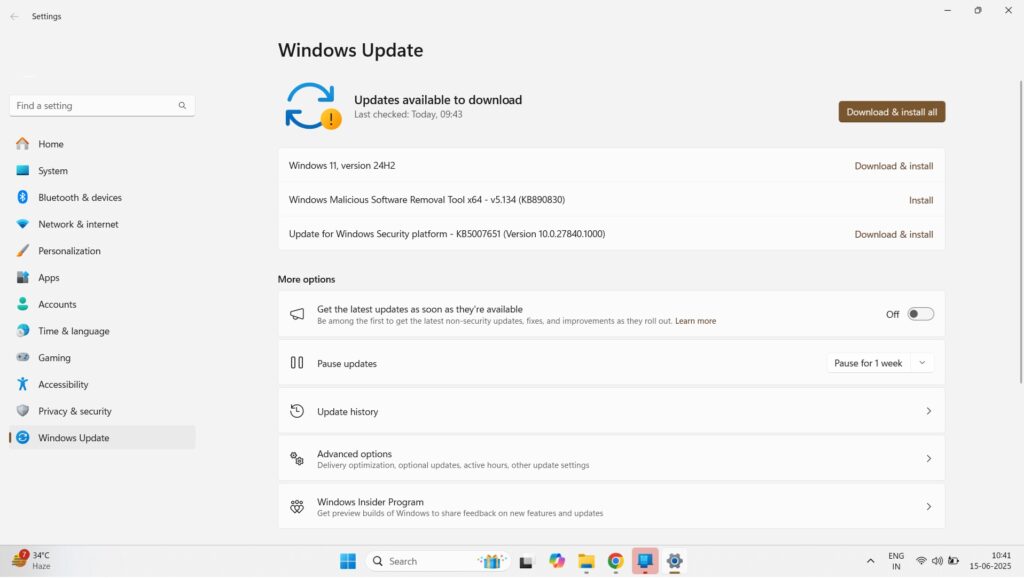Open Accounts in settings sidebar
This screenshot has height=578, width=1024.
[x=103, y=304]
